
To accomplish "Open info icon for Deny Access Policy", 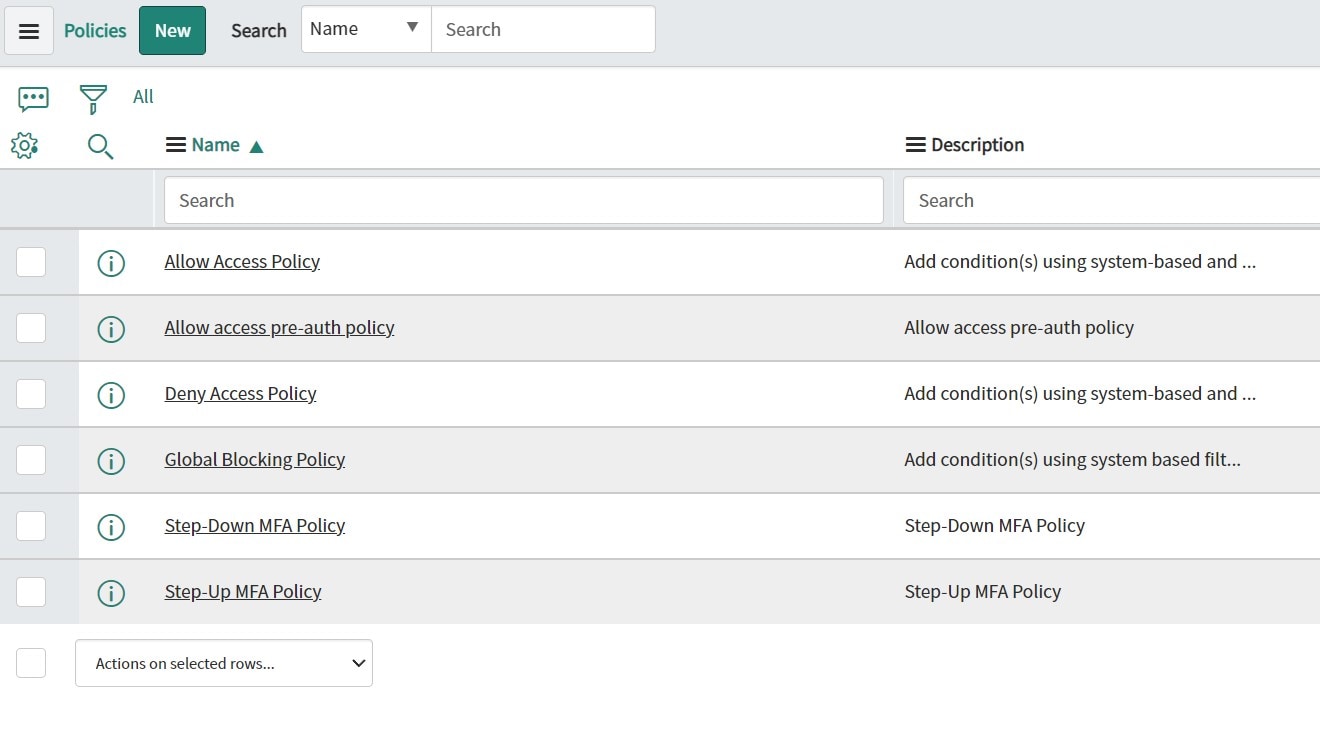I will click(x=111, y=394).
